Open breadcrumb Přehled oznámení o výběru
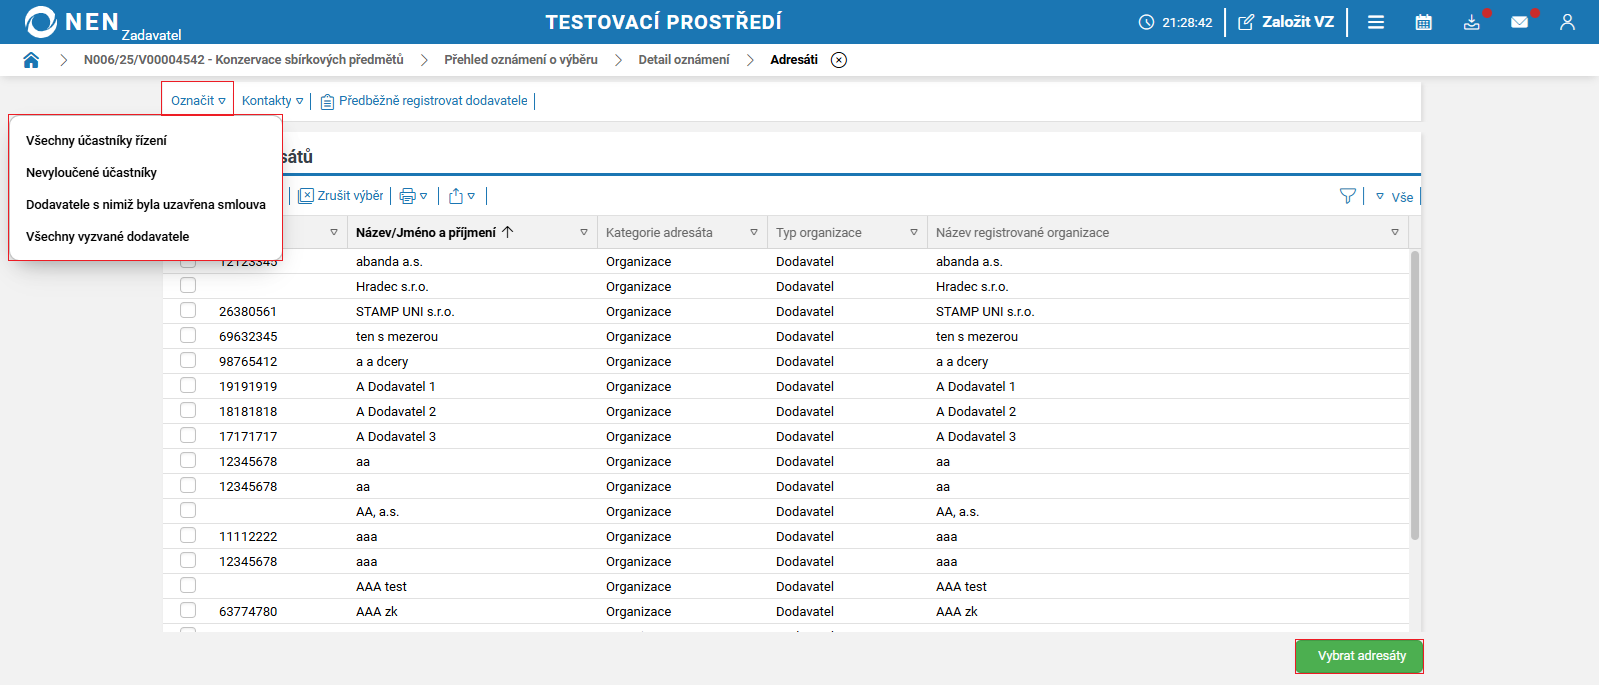Image resolution: width=1599 pixels, height=685 pixels. 521,60
